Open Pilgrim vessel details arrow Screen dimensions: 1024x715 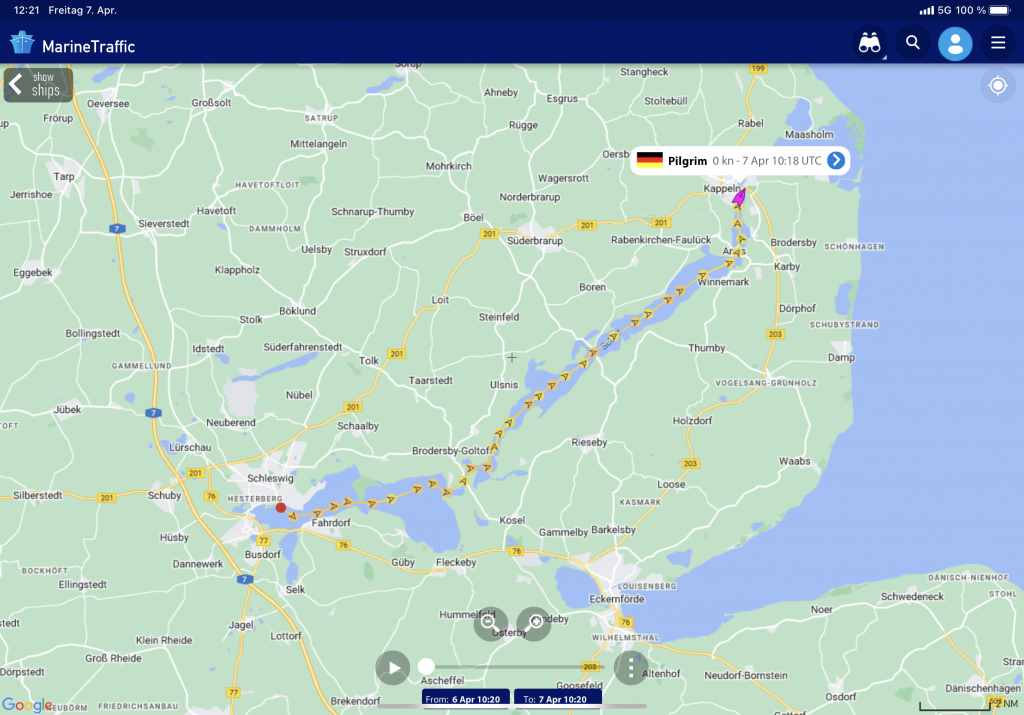point(836,160)
